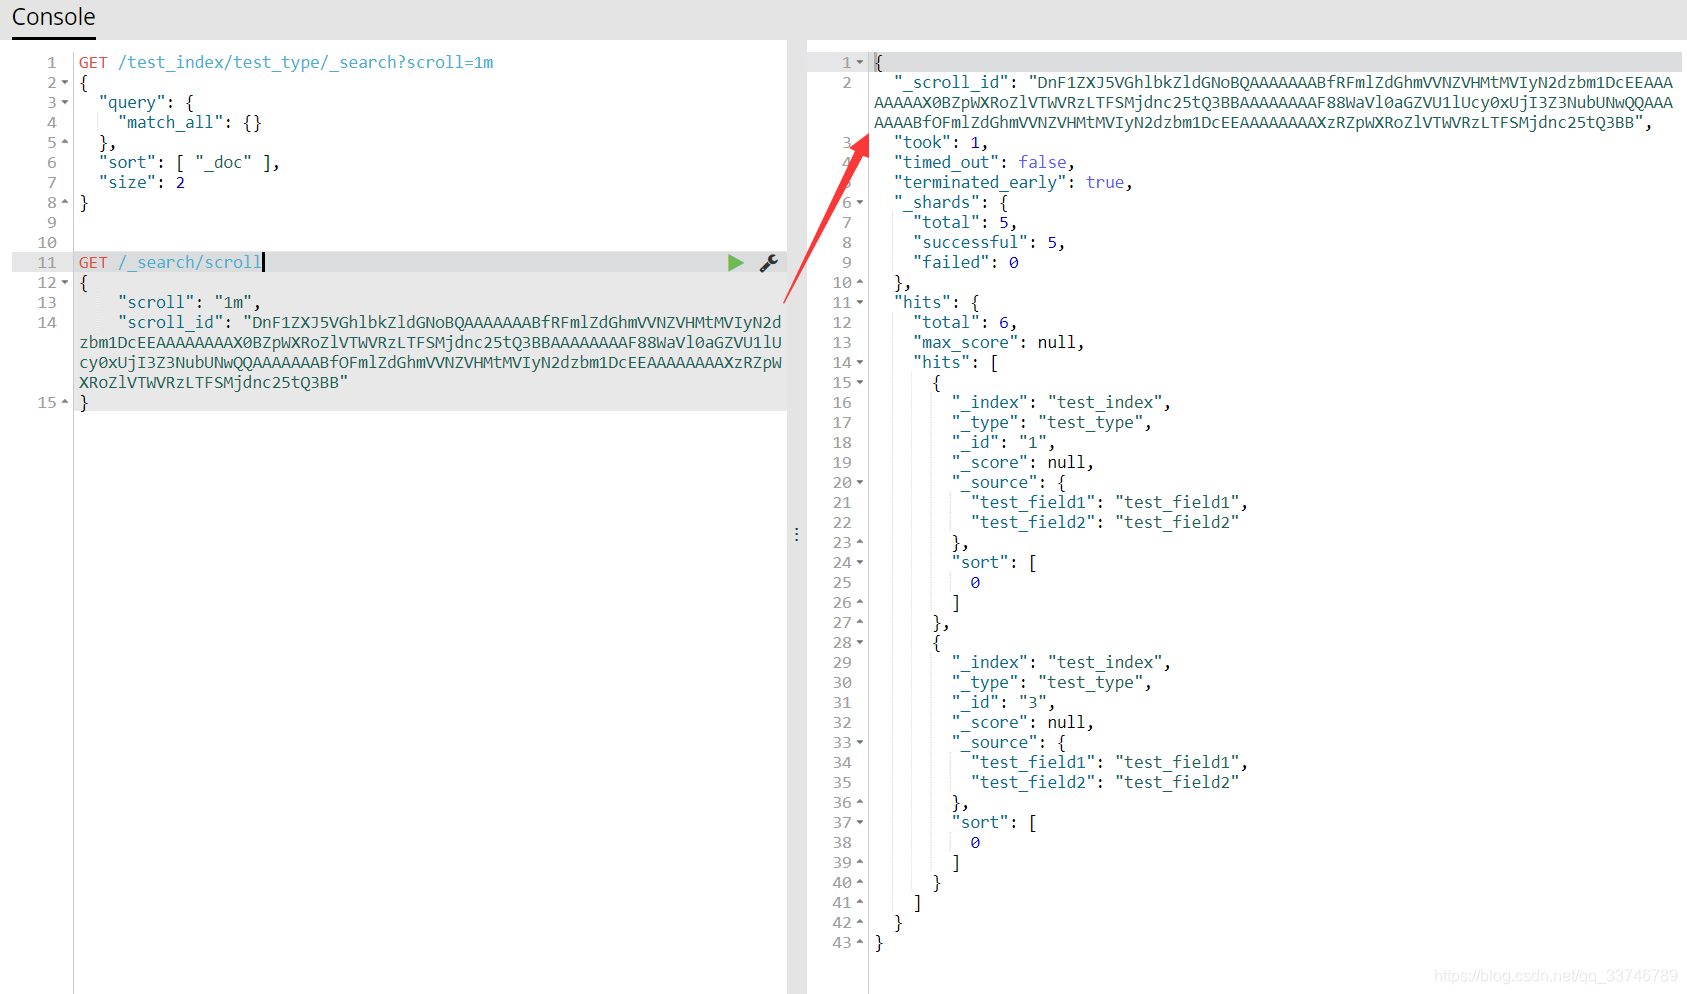Click the "successful": 5 line
1687x994 pixels.
click(x=989, y=243)
